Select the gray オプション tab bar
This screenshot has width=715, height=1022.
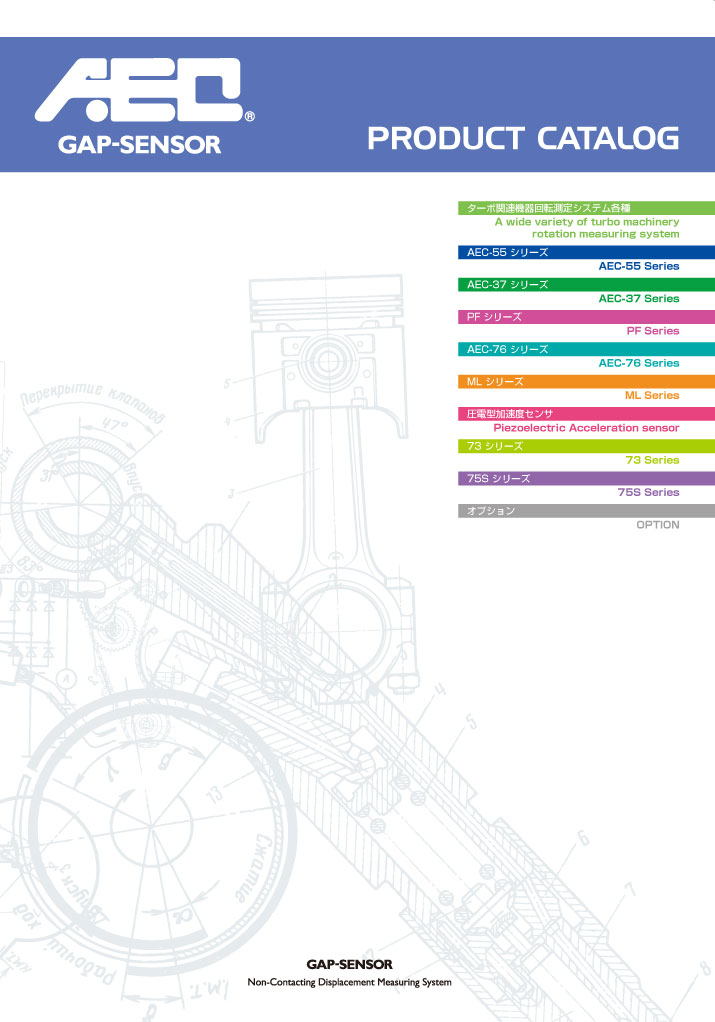coord(585,511)
